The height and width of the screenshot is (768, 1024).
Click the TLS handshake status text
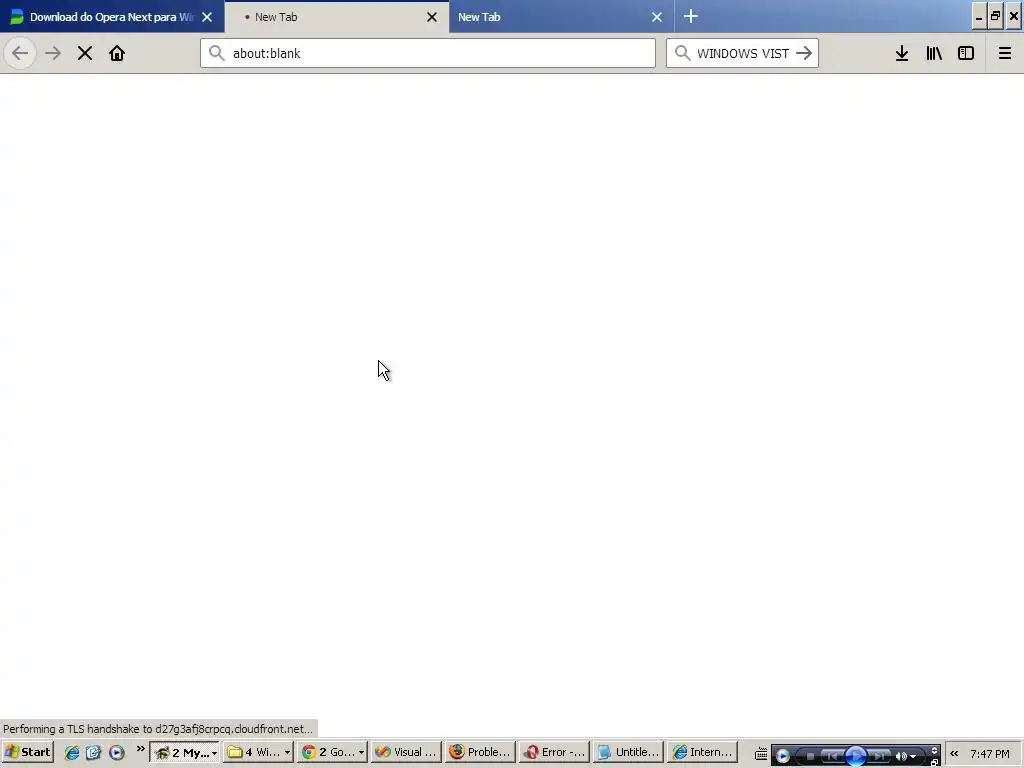(x=158, y=729)
